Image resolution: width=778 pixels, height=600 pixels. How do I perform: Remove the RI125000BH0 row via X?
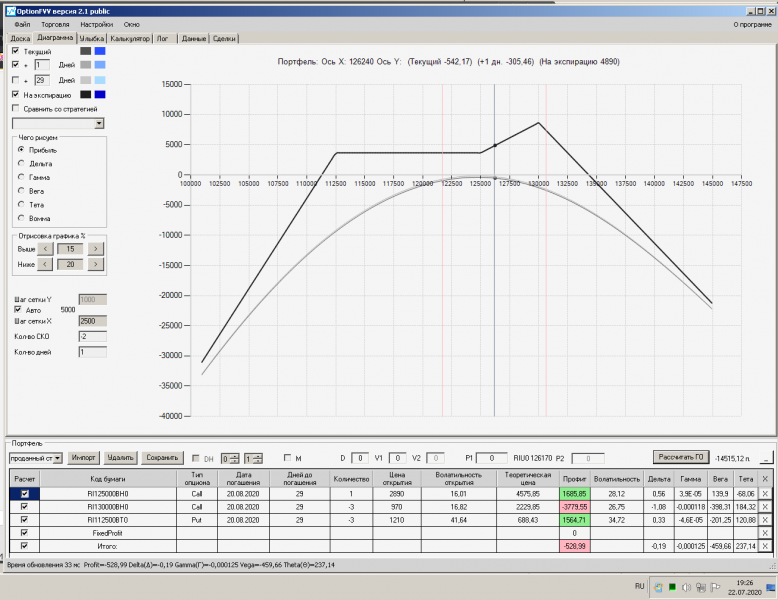(x=765, y=494)
